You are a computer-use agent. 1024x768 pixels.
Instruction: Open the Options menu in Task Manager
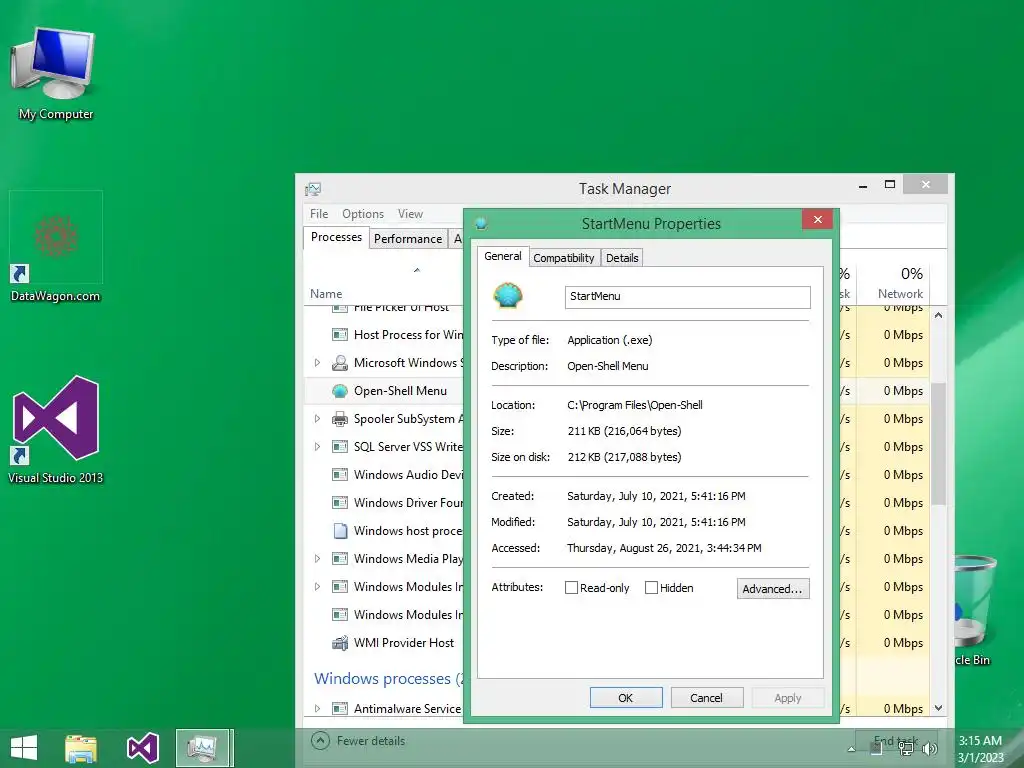point(362,214)
